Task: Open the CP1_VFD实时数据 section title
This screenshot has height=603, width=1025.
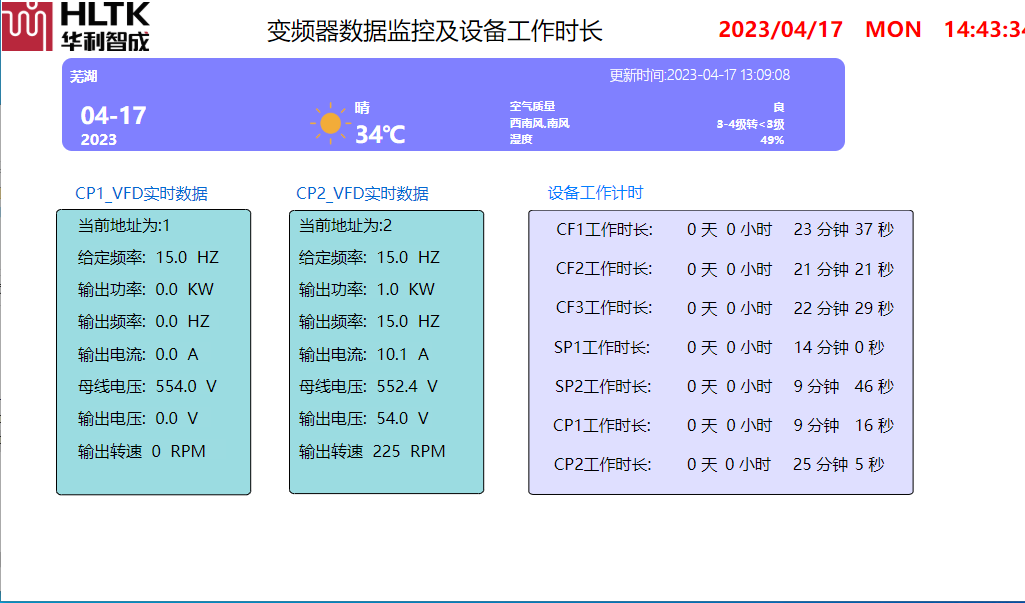Action: point(141,194)
